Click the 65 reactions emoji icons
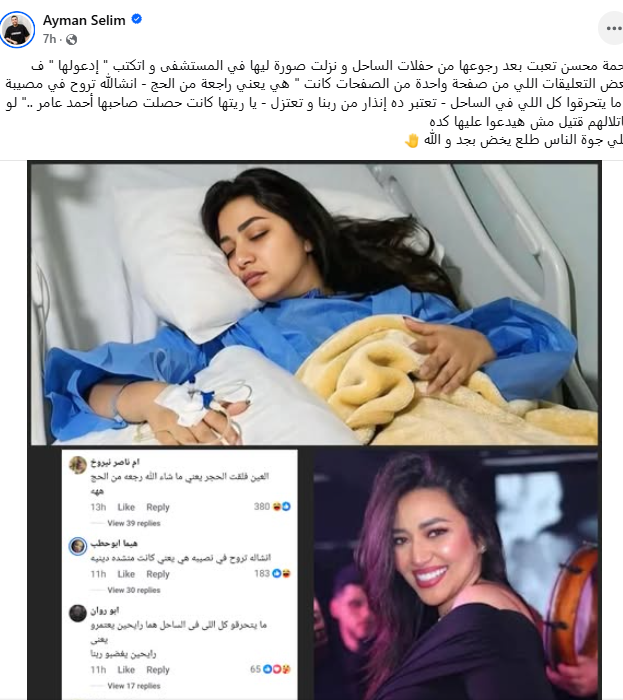623x700 pixels. (277, 669)
